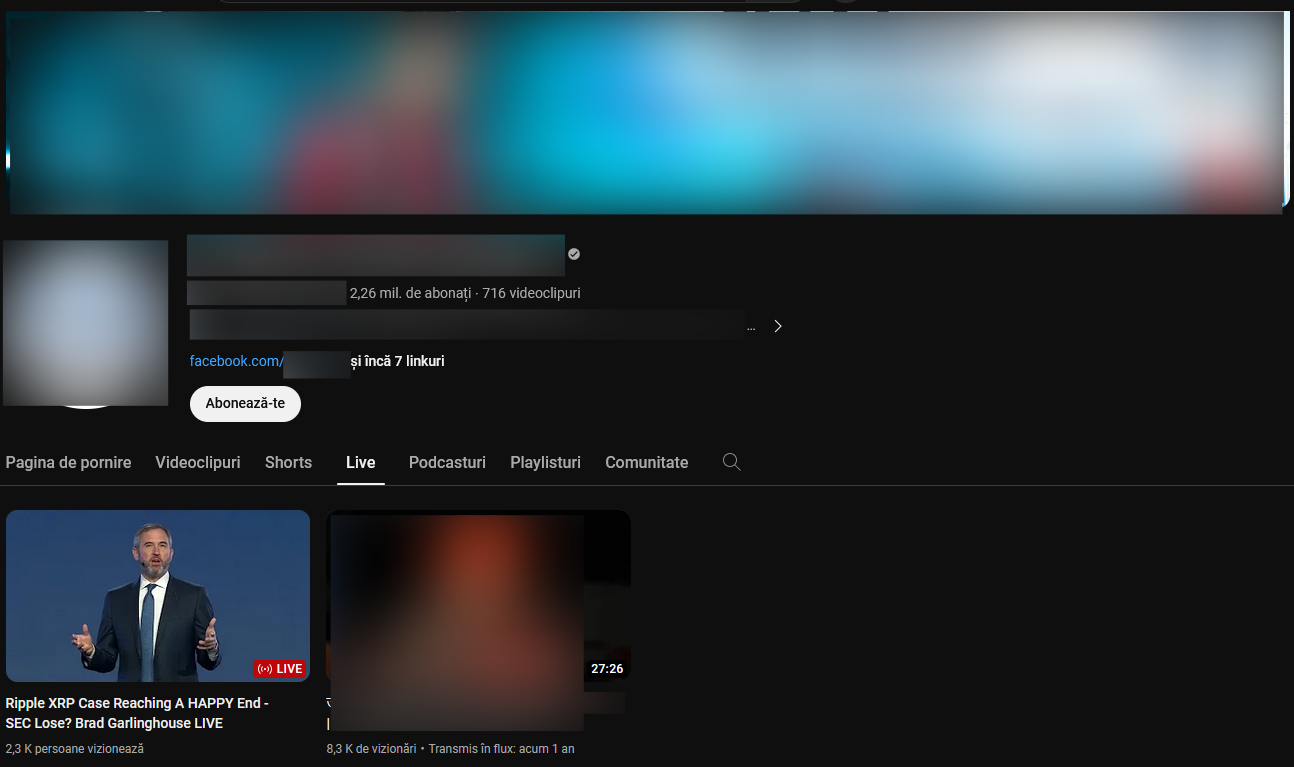
Task: Open the Podcasturi tab
Action: (447, 462)
